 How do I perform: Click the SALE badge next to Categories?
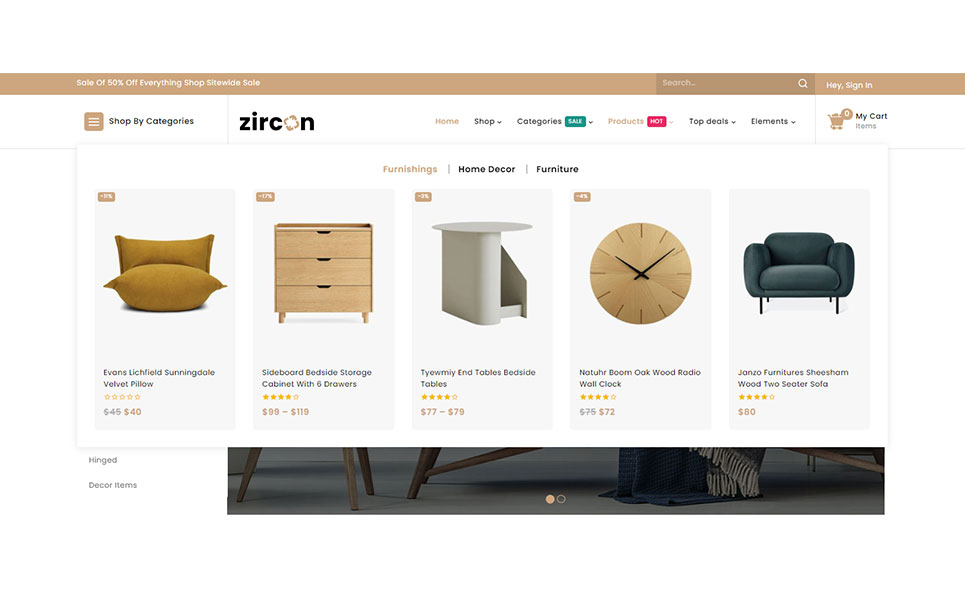575,121
